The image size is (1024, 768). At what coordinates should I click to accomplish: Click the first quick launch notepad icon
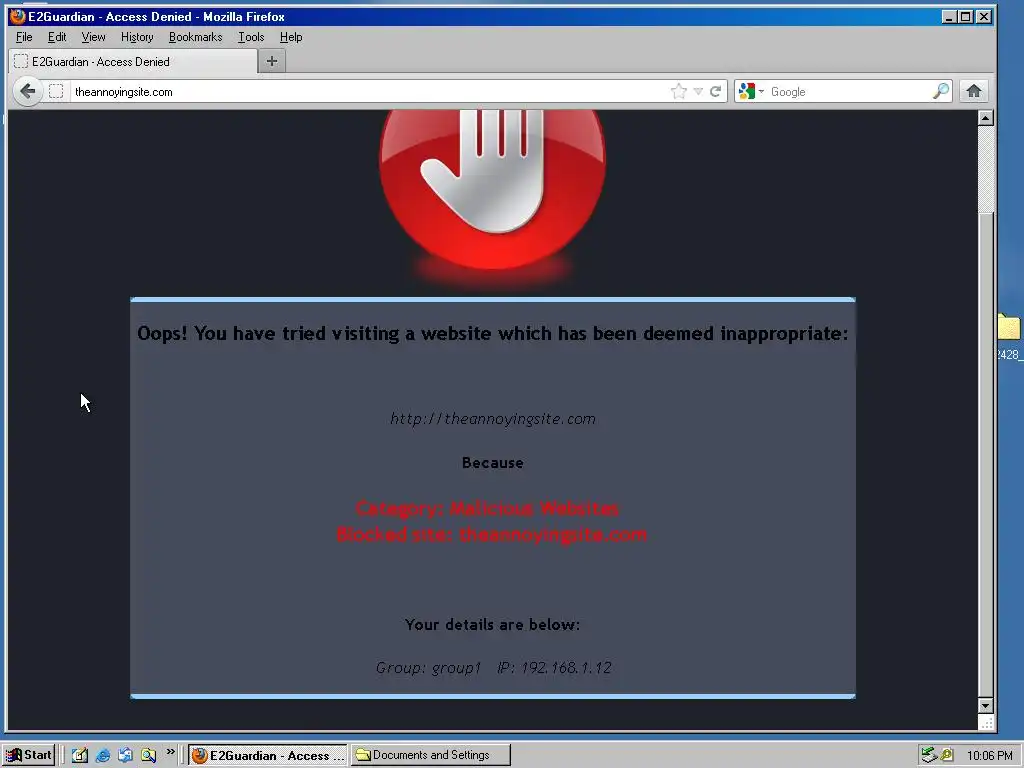click(x=80, y=756)
